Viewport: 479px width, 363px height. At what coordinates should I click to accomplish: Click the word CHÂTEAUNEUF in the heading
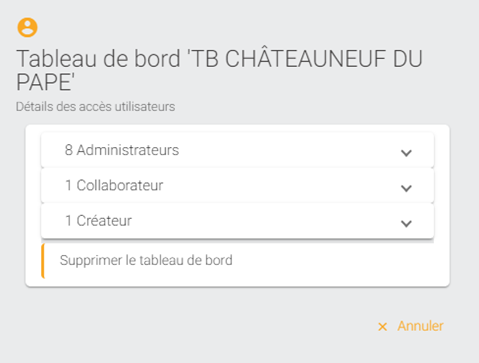(303, 59)
